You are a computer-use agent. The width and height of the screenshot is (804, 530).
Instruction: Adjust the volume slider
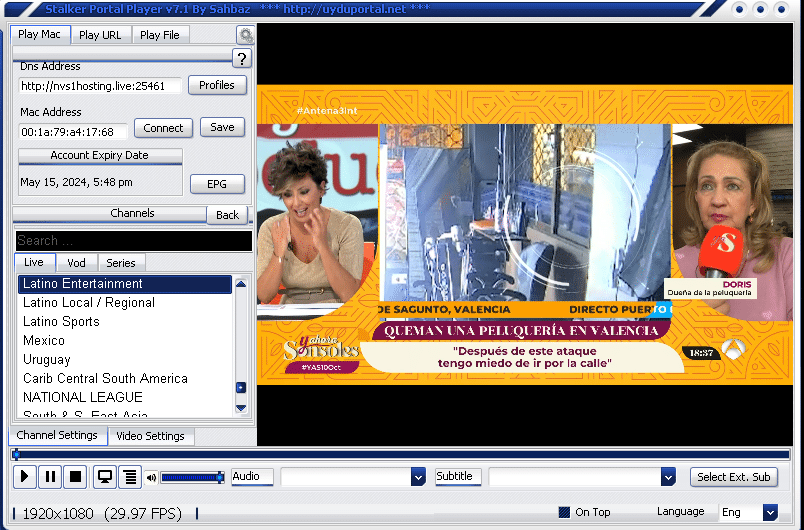click(x=192, y=478)
